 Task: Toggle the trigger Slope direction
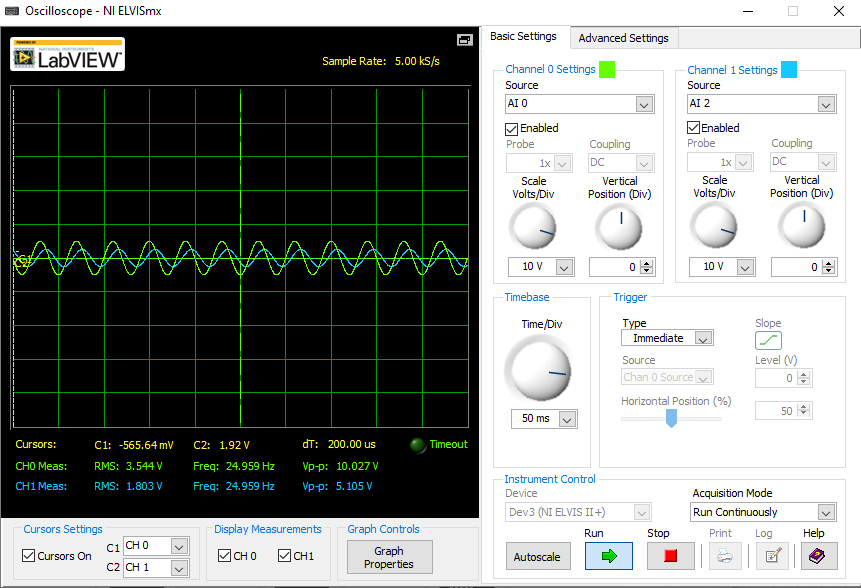[x=768, y=340]
